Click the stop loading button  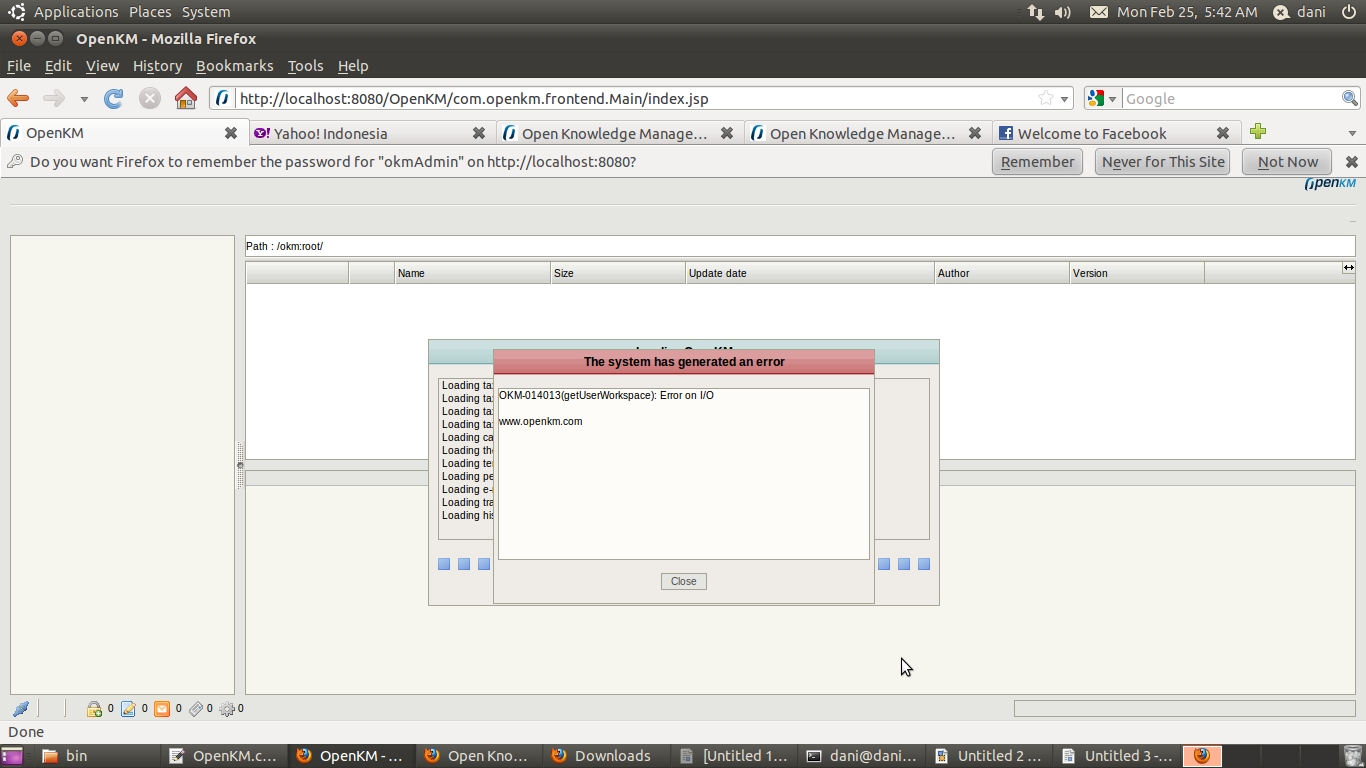(150, 98)
